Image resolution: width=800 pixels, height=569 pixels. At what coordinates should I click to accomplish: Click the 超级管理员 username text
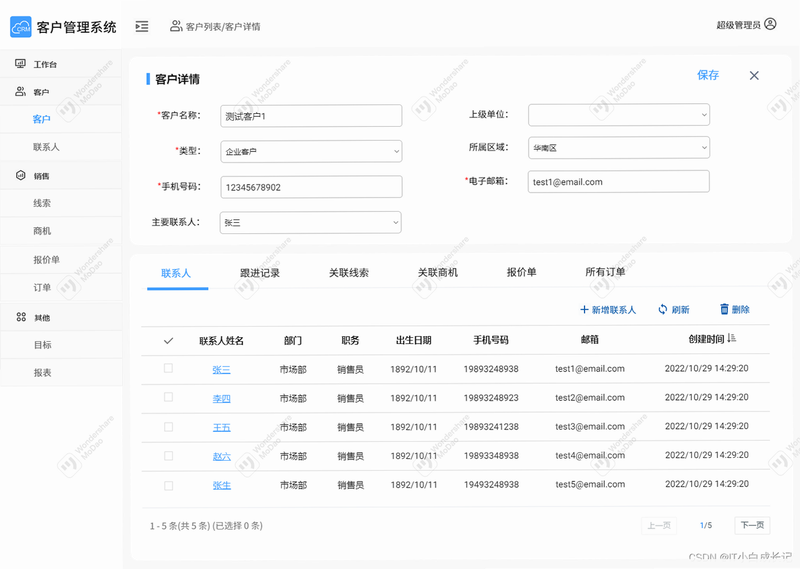(738, 25)
